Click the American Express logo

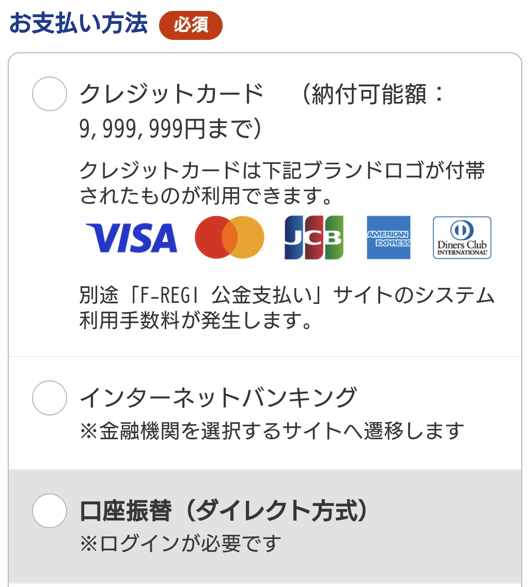389,237
